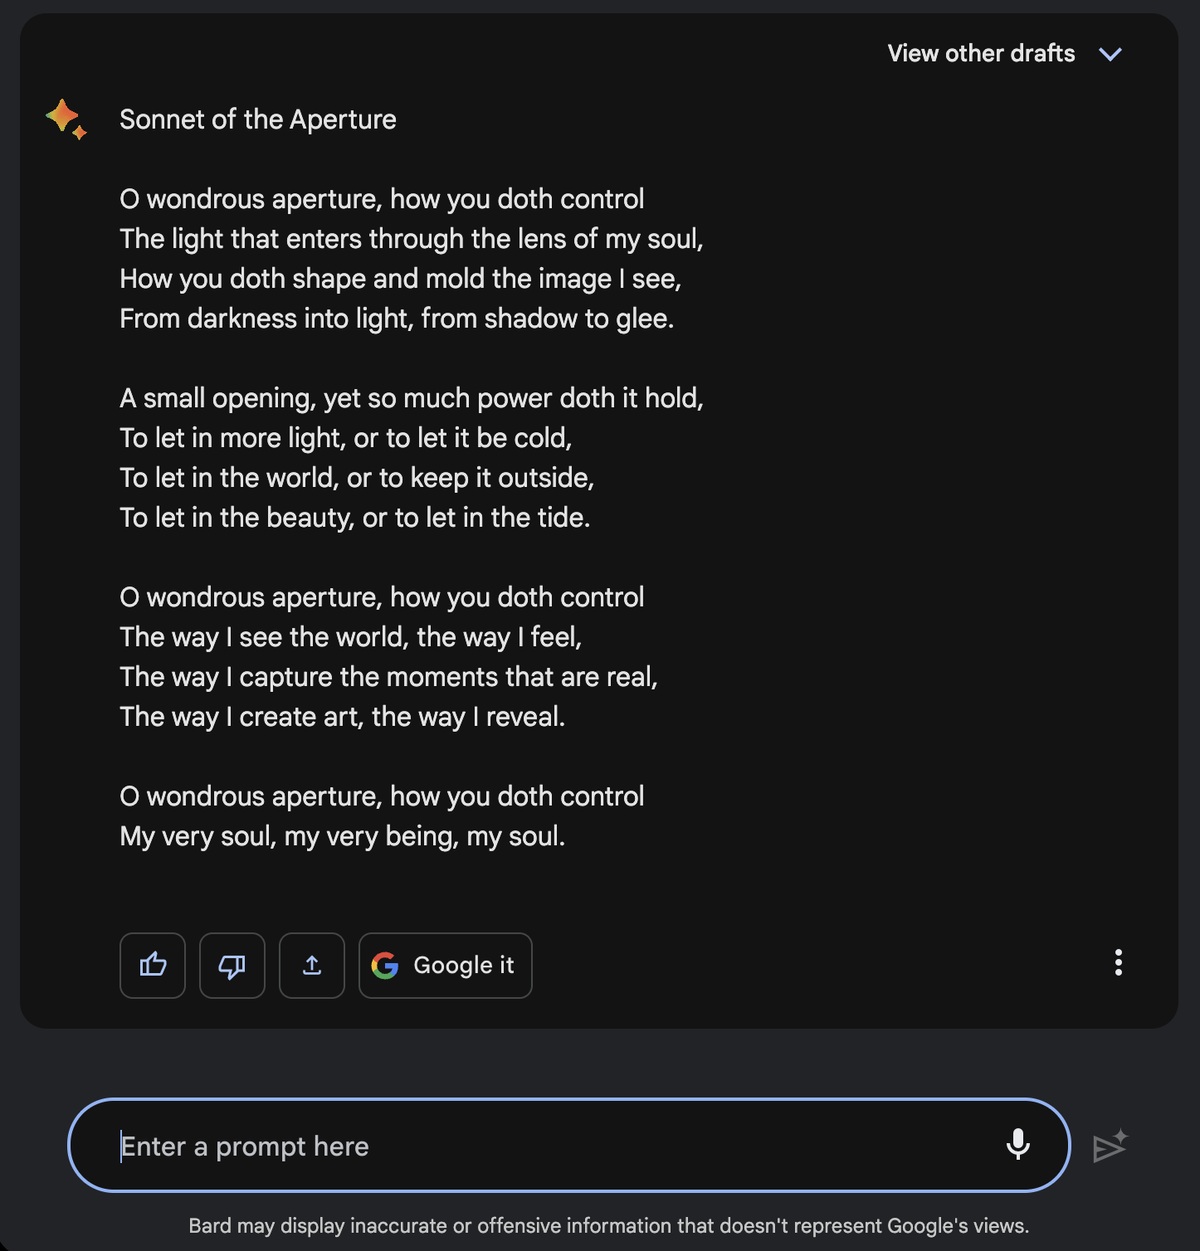Click the Bard sparkle logo beside the title
The height and width of the screenshot is (1251, 1200).
(x=66, y=119)
